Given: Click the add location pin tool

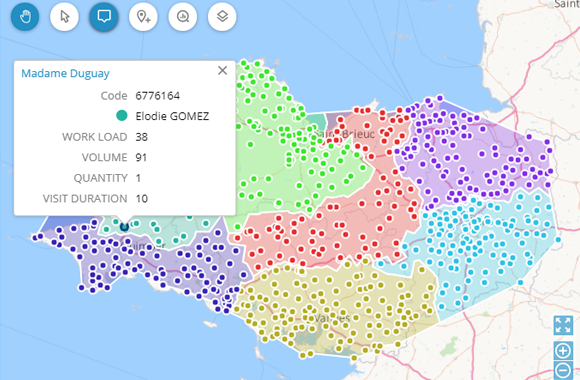Looking at the screenshot, I should click(143, 17).
